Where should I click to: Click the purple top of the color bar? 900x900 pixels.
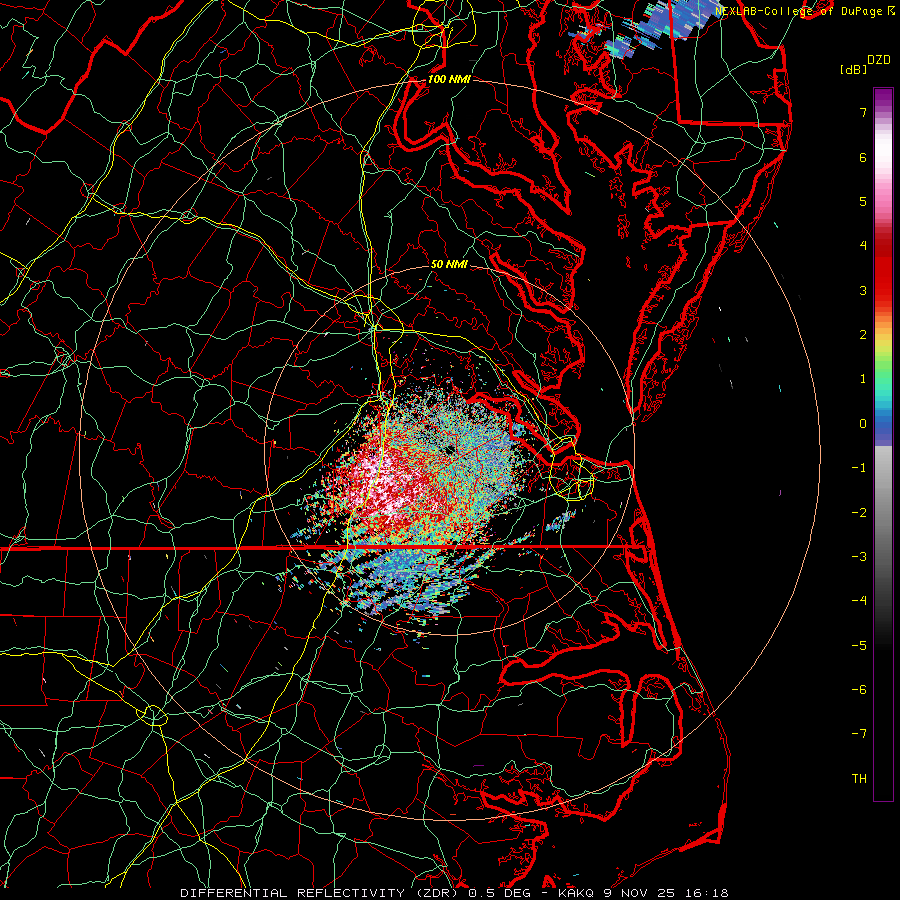click(x=883, y=98)
